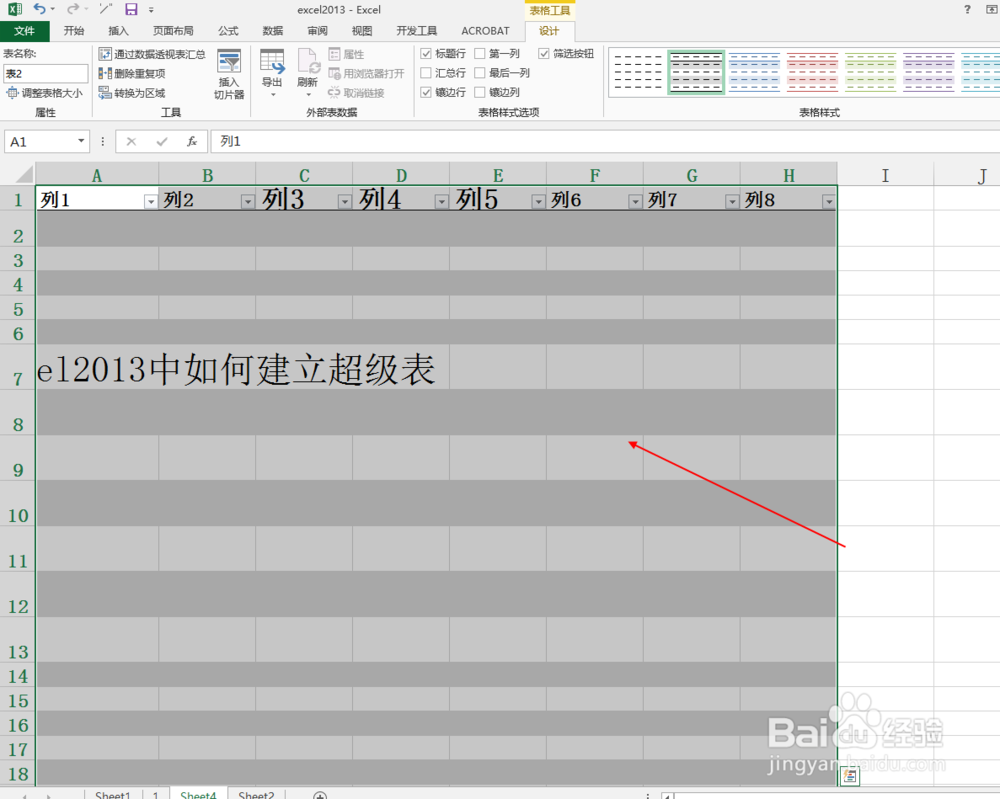Switch to the 开始 ribbon tab
This screenshot has width=1000, height=799.
[73, 30]
